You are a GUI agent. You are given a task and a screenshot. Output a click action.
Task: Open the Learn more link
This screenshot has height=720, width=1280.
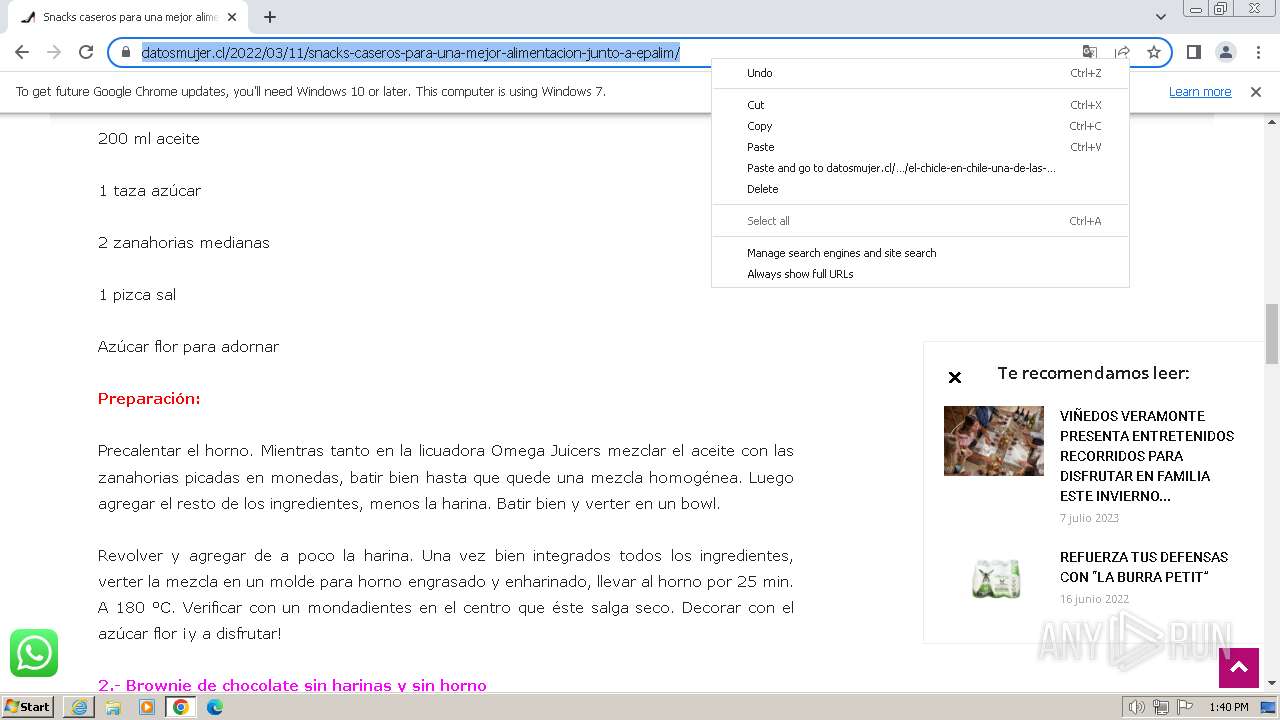coord(1200,91)
